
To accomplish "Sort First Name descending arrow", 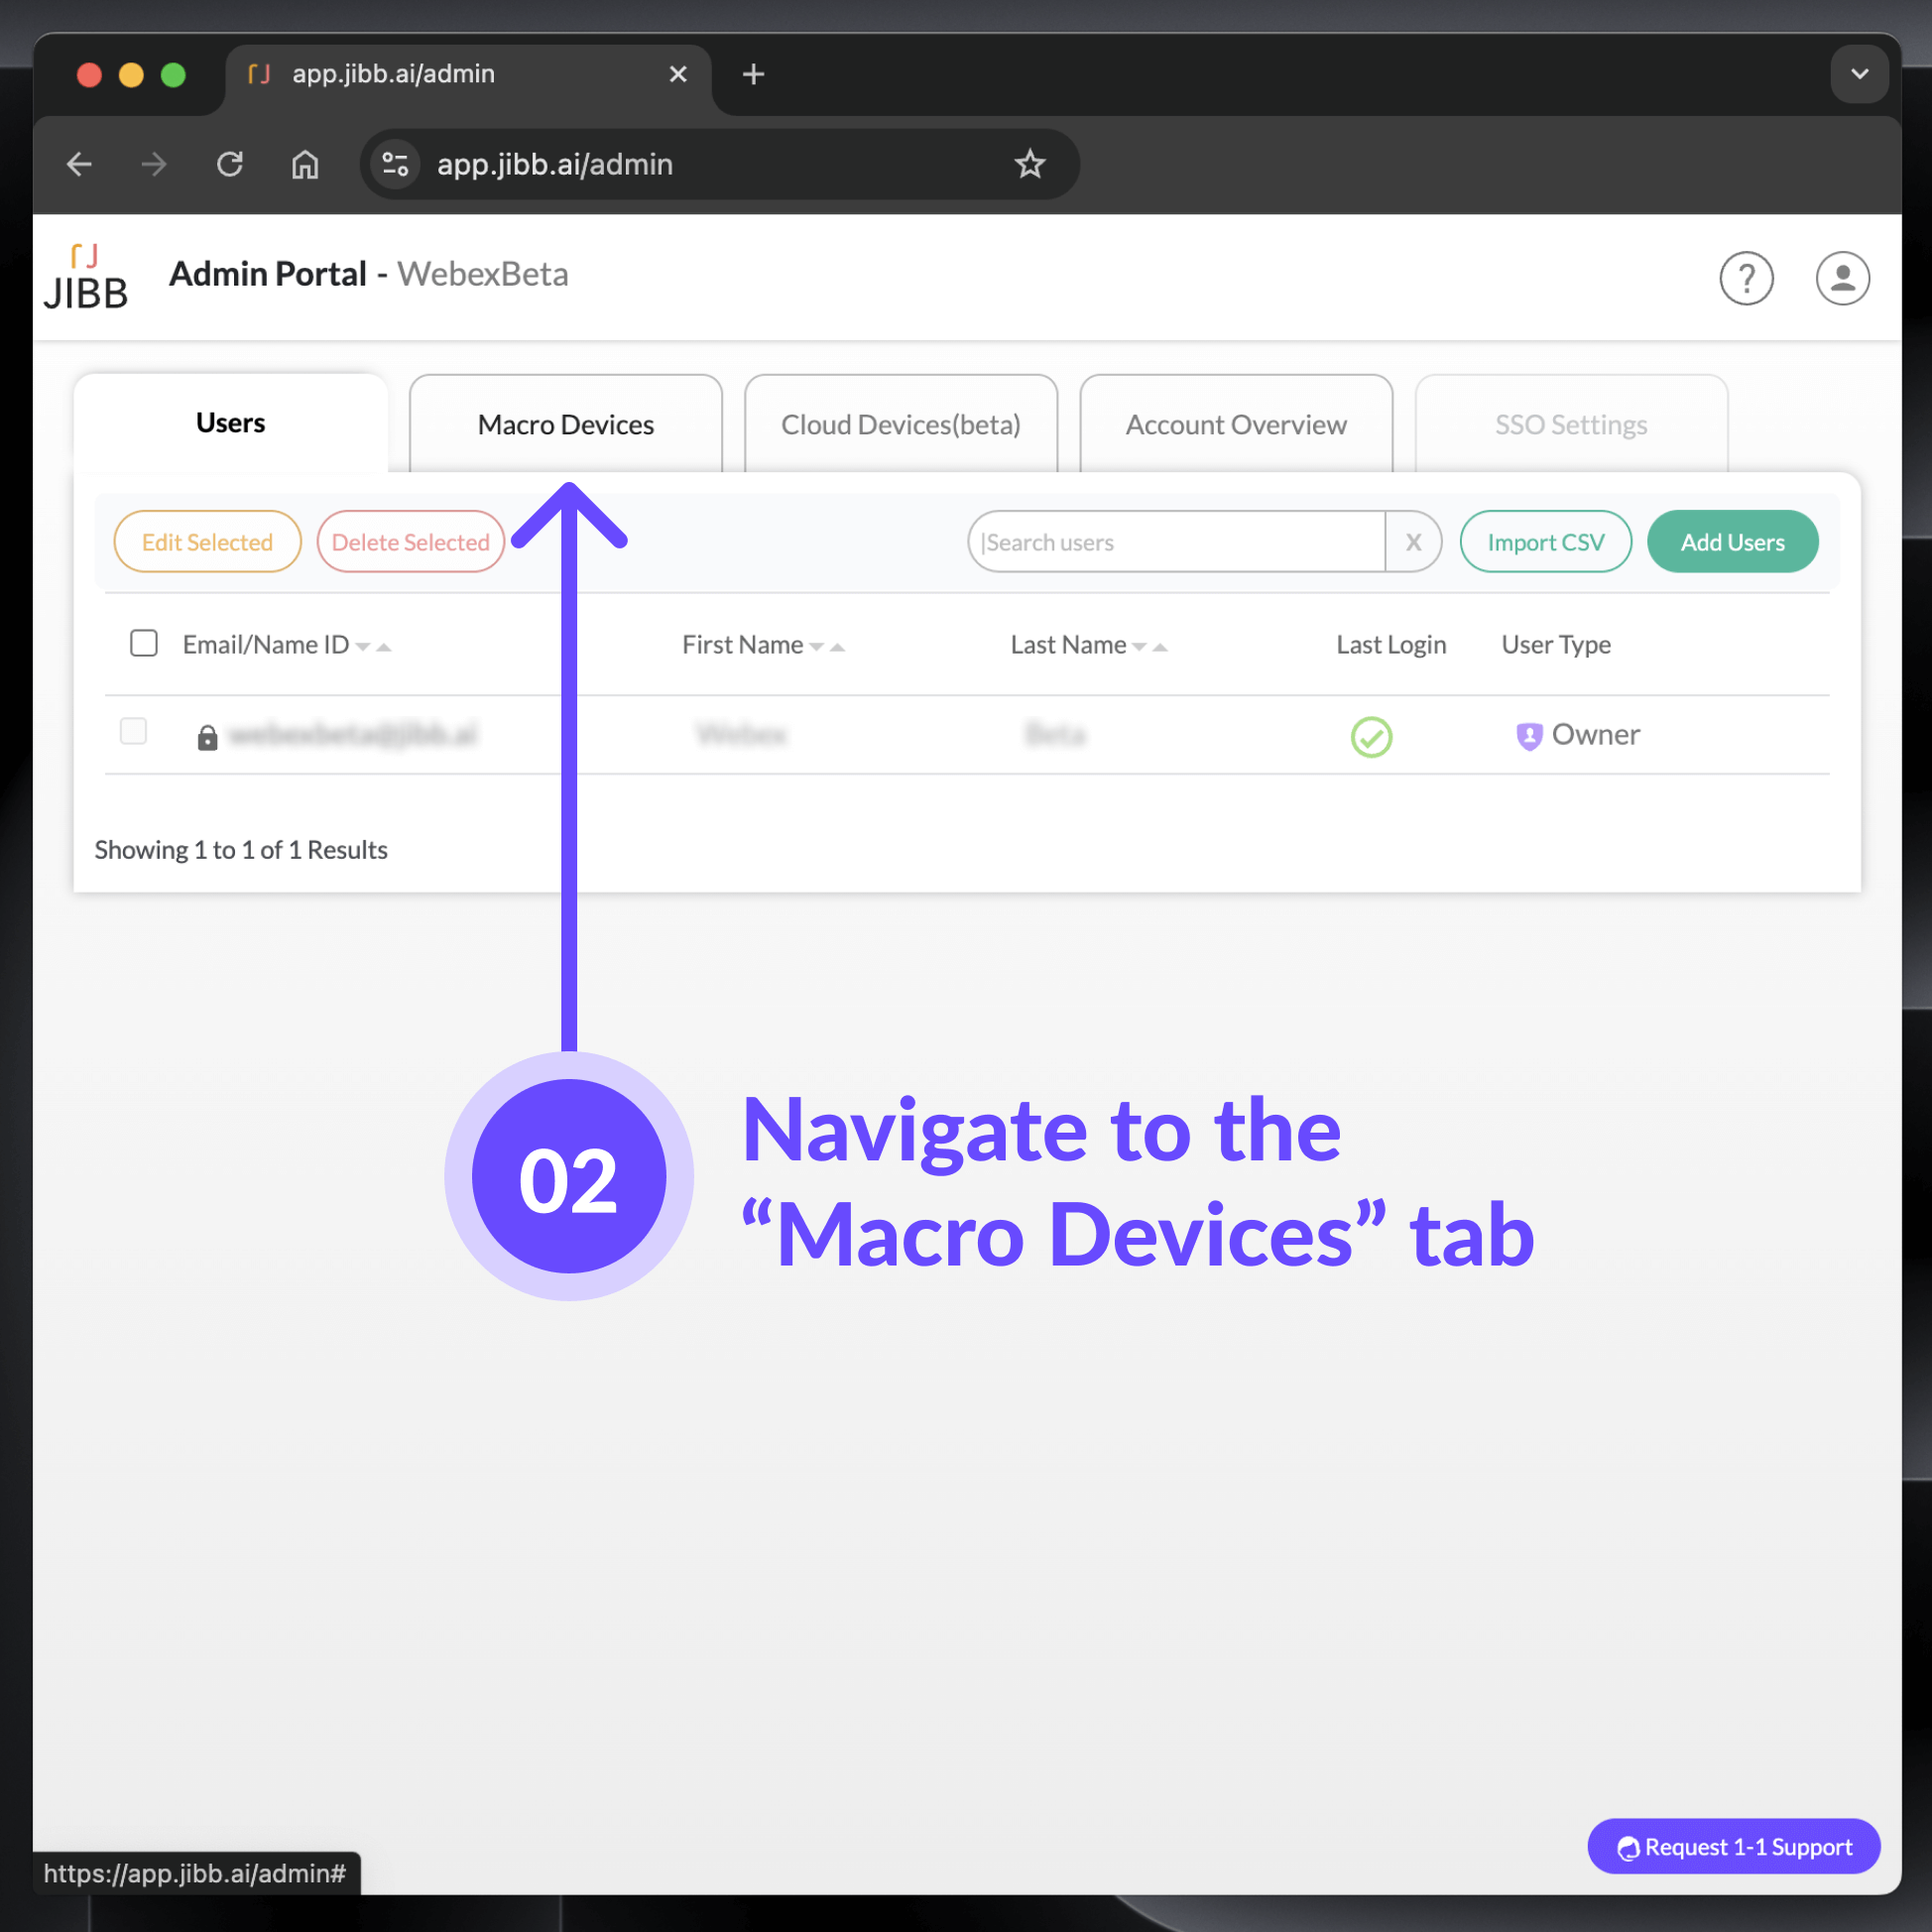I will point(816,647).
